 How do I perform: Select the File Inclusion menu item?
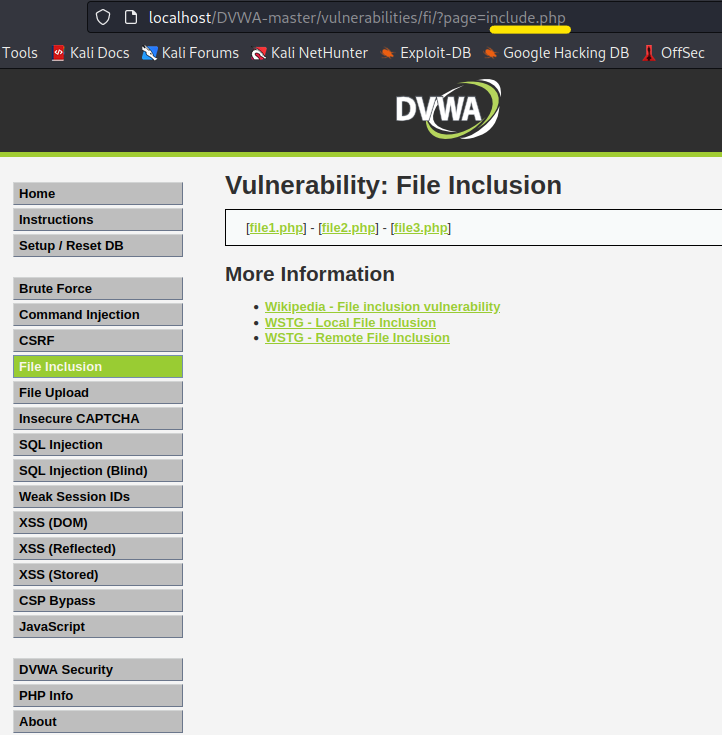coord(98,367)
